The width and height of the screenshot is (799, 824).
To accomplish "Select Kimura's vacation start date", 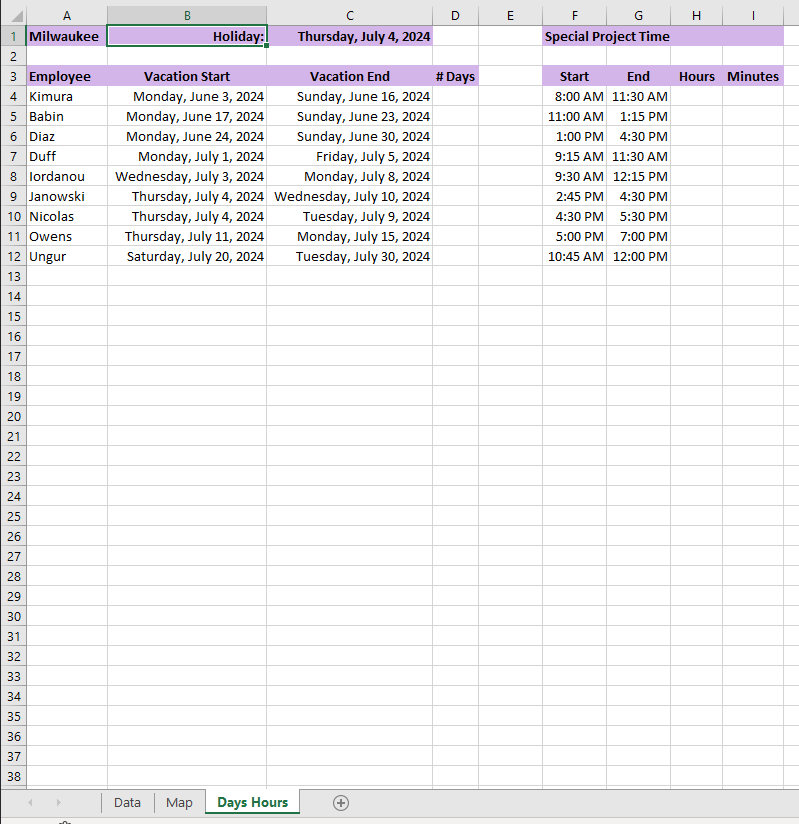I will click(187, 96).
